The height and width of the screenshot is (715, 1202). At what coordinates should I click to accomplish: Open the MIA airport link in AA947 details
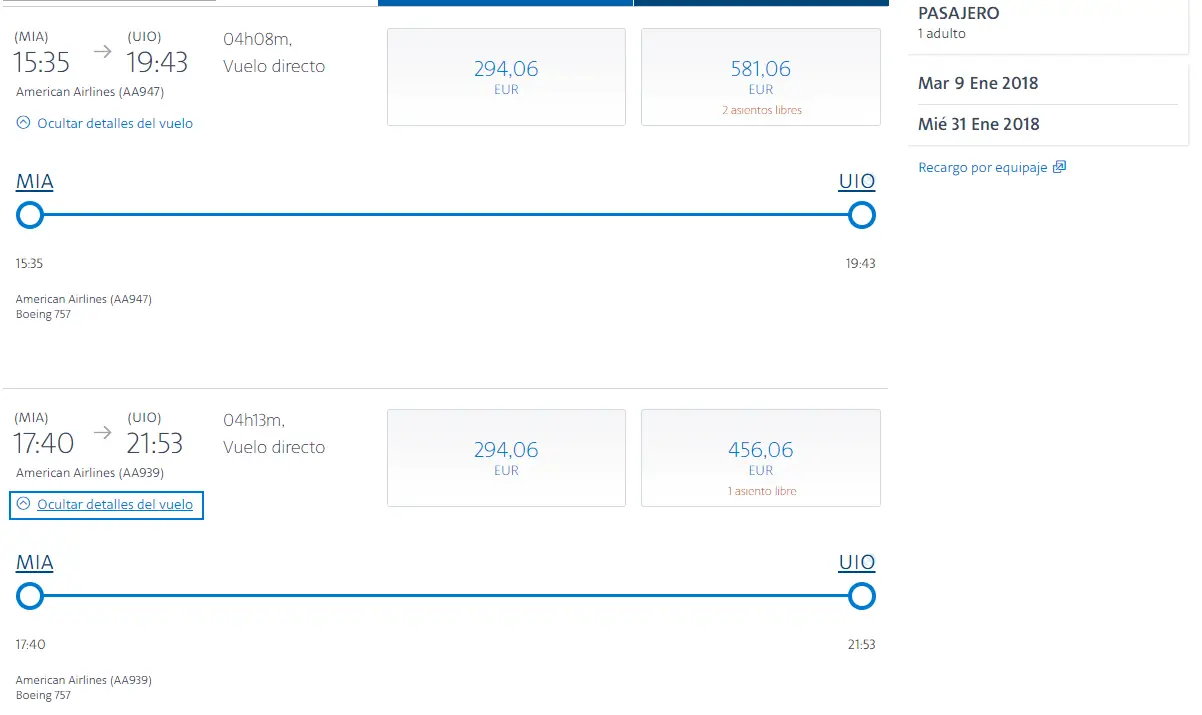coord(34,182)
